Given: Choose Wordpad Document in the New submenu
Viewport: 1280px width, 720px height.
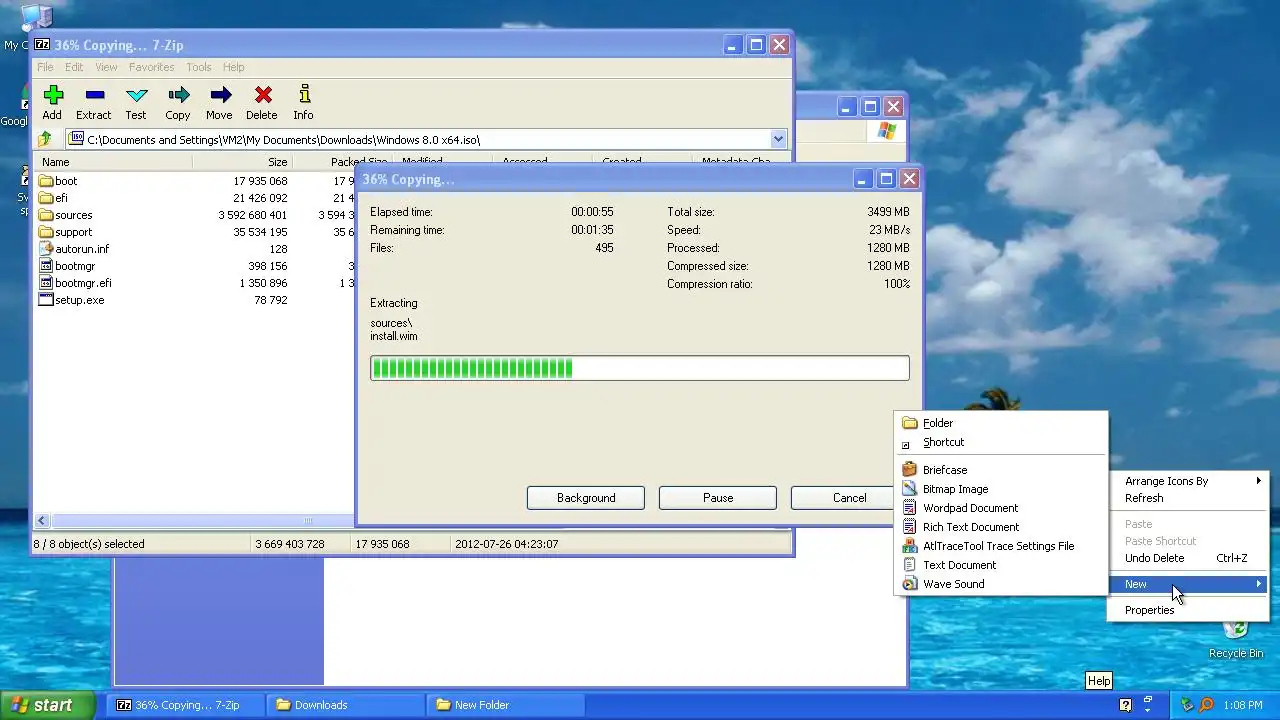Looking at the screenshot, I should [x=1001, y=508].
